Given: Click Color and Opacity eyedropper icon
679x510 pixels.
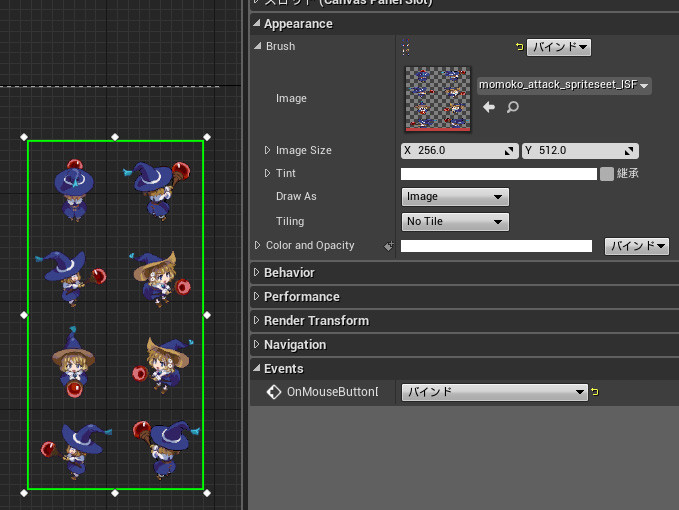Looking at the screenshot, I should [388, 246].
